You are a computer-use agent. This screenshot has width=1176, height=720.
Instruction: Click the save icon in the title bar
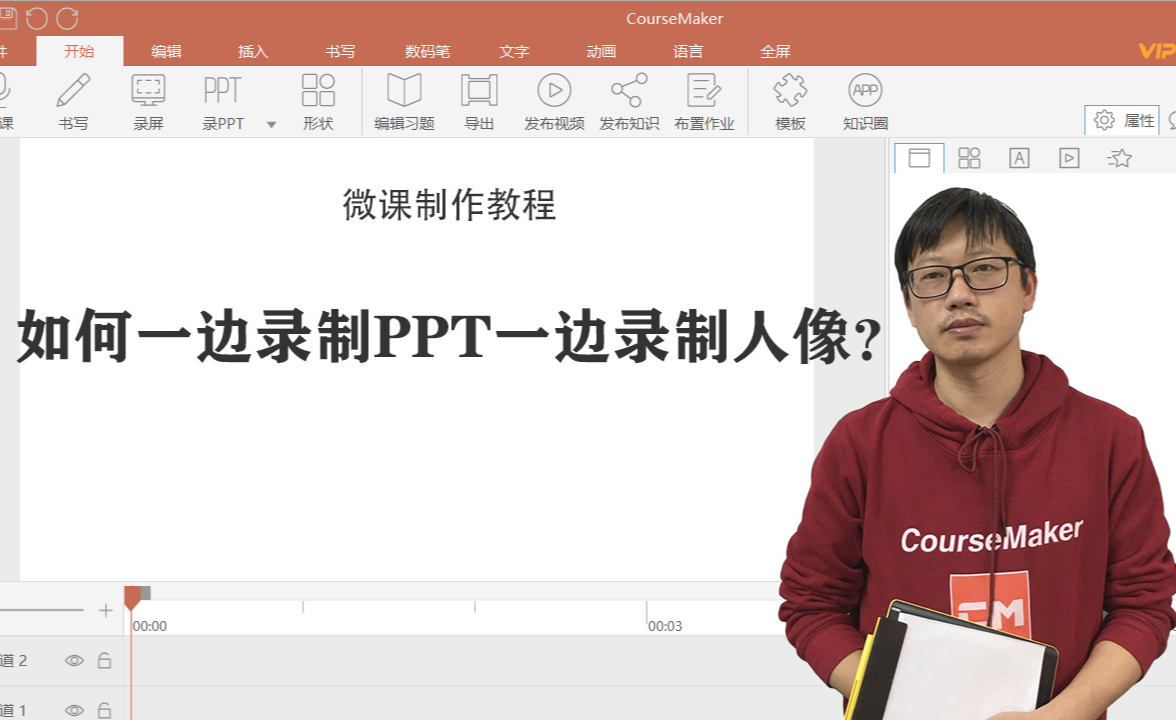pyautogui.click(x=8, y=18)
